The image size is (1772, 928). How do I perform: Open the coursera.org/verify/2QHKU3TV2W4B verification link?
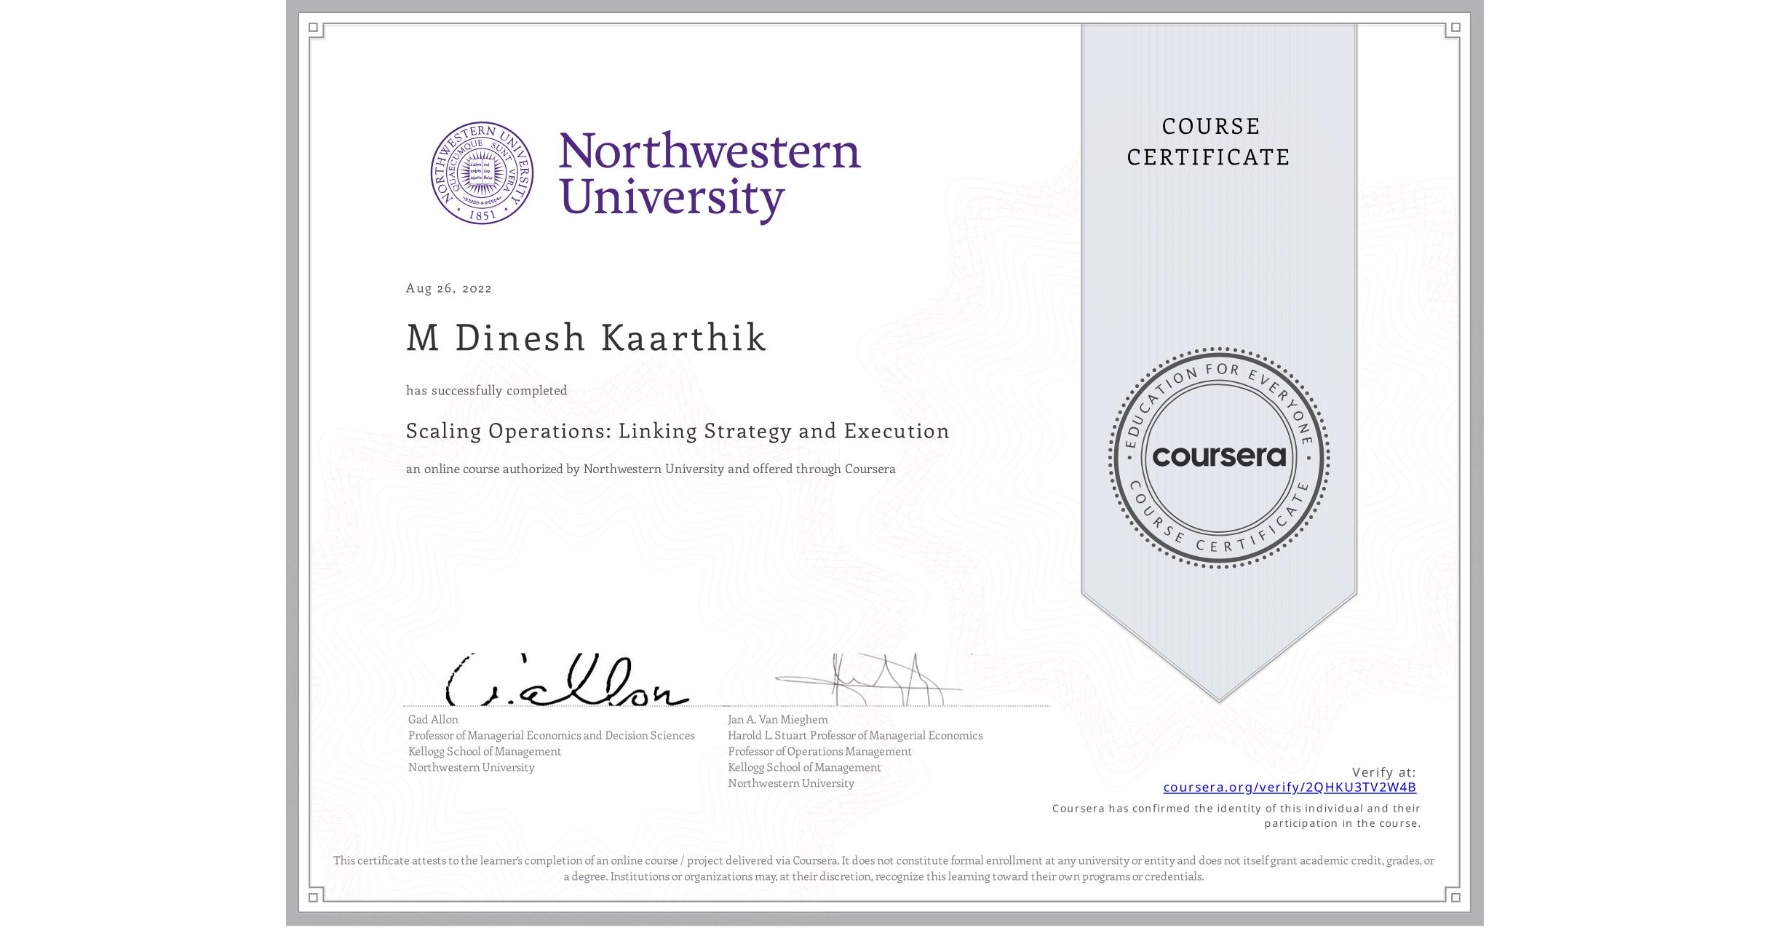tap(1291, 787)
